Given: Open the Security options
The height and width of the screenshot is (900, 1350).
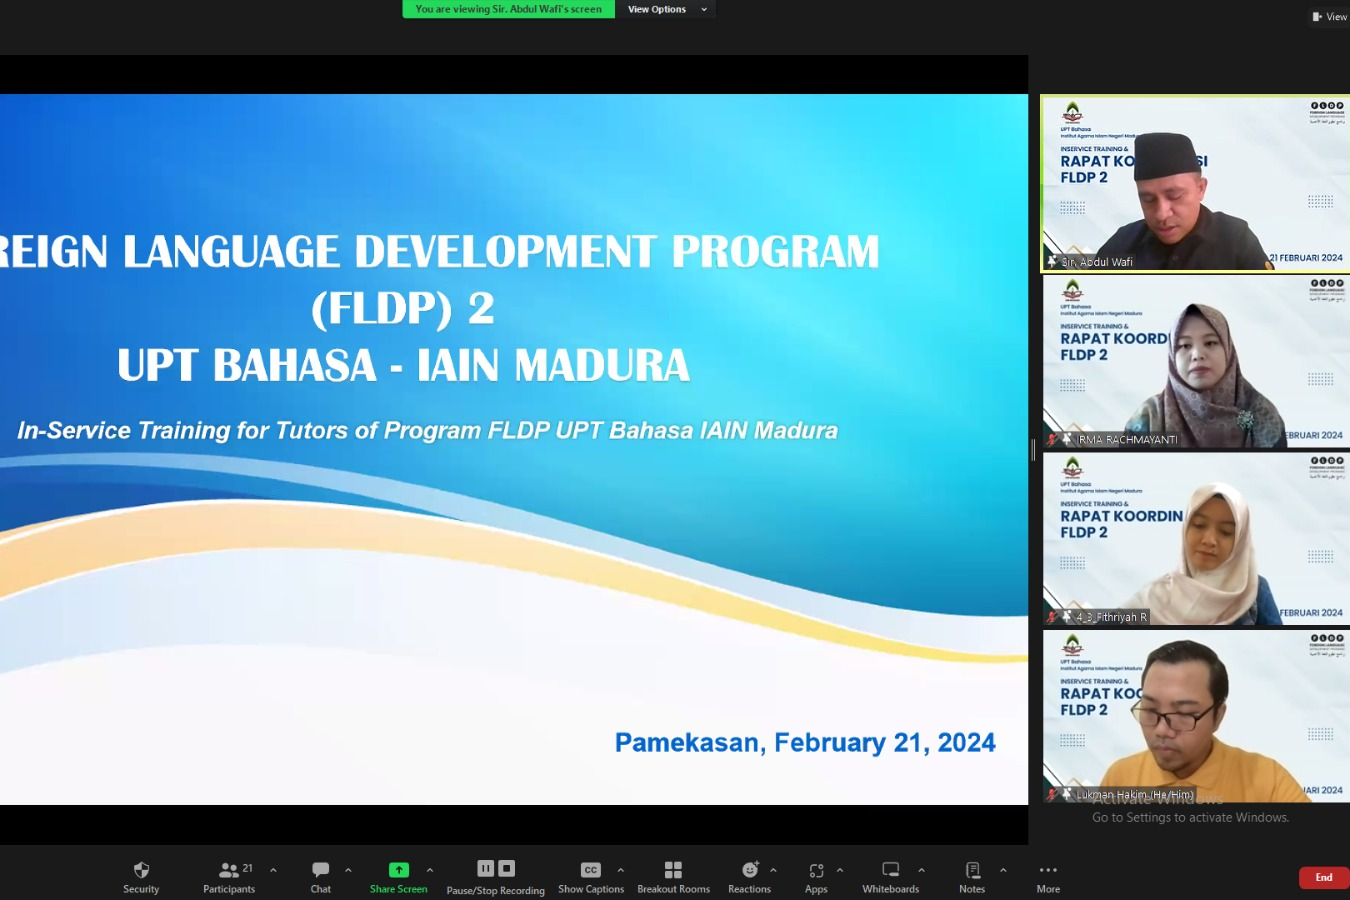Looking at the screenshot, I should [x=140, y=876].
